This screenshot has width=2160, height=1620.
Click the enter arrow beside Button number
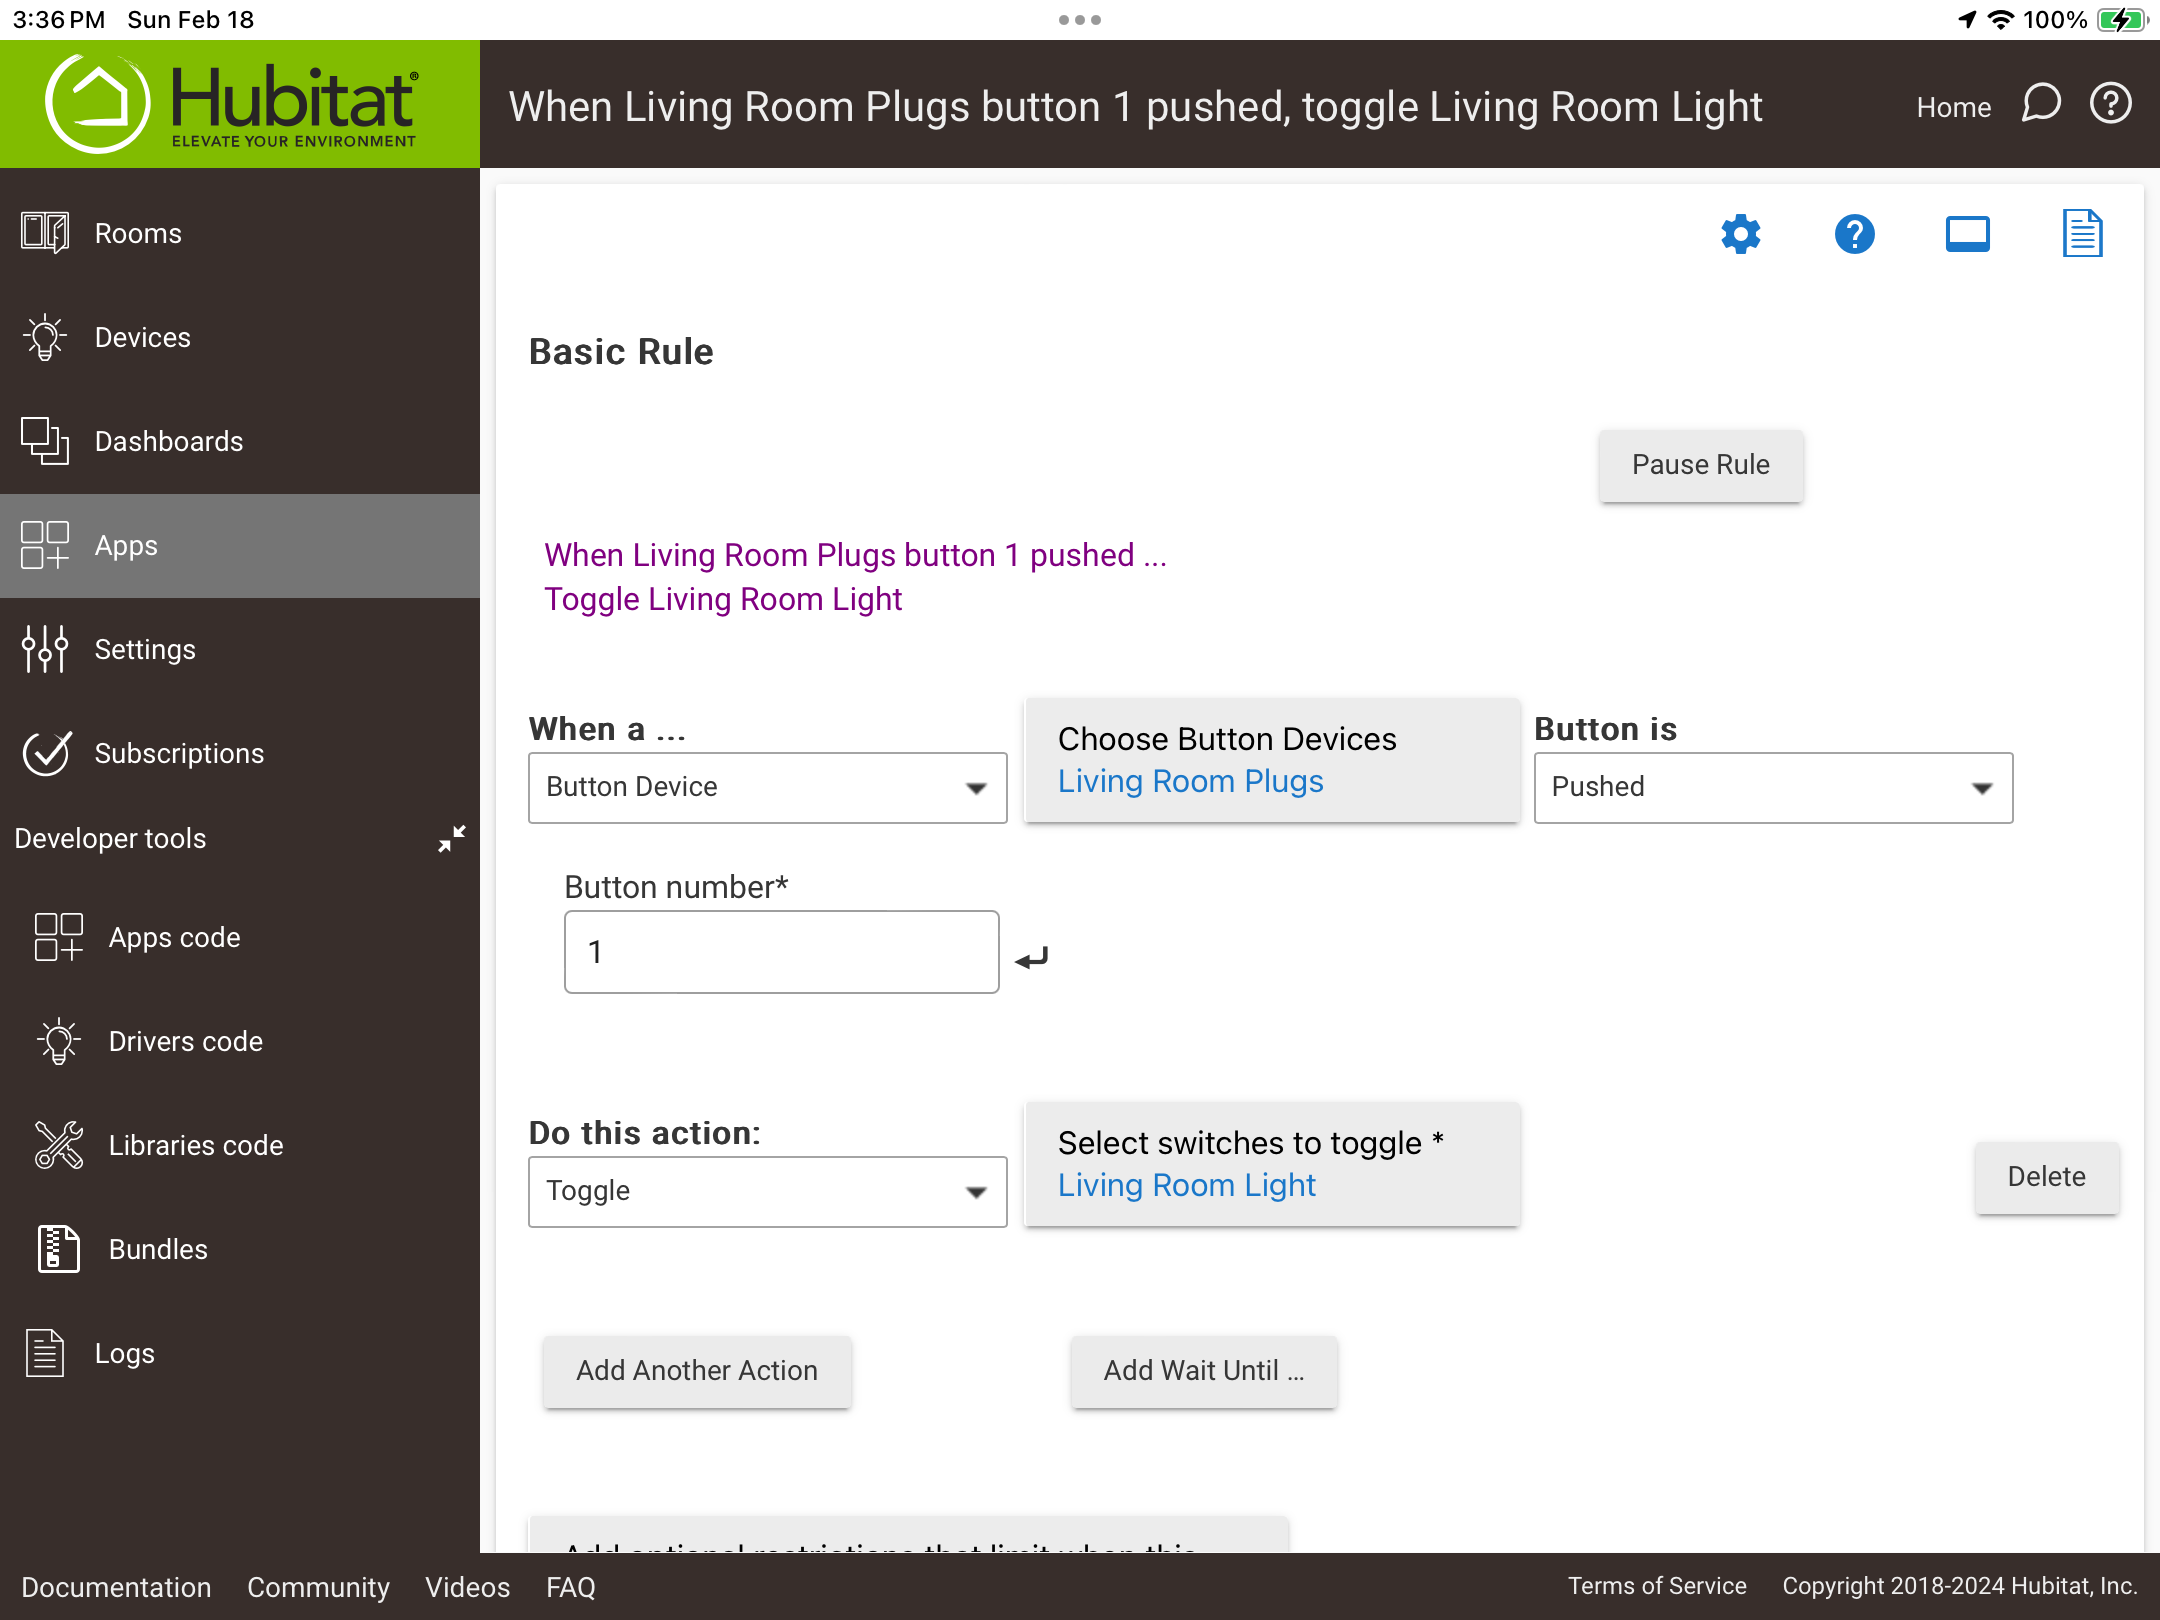1031,958
